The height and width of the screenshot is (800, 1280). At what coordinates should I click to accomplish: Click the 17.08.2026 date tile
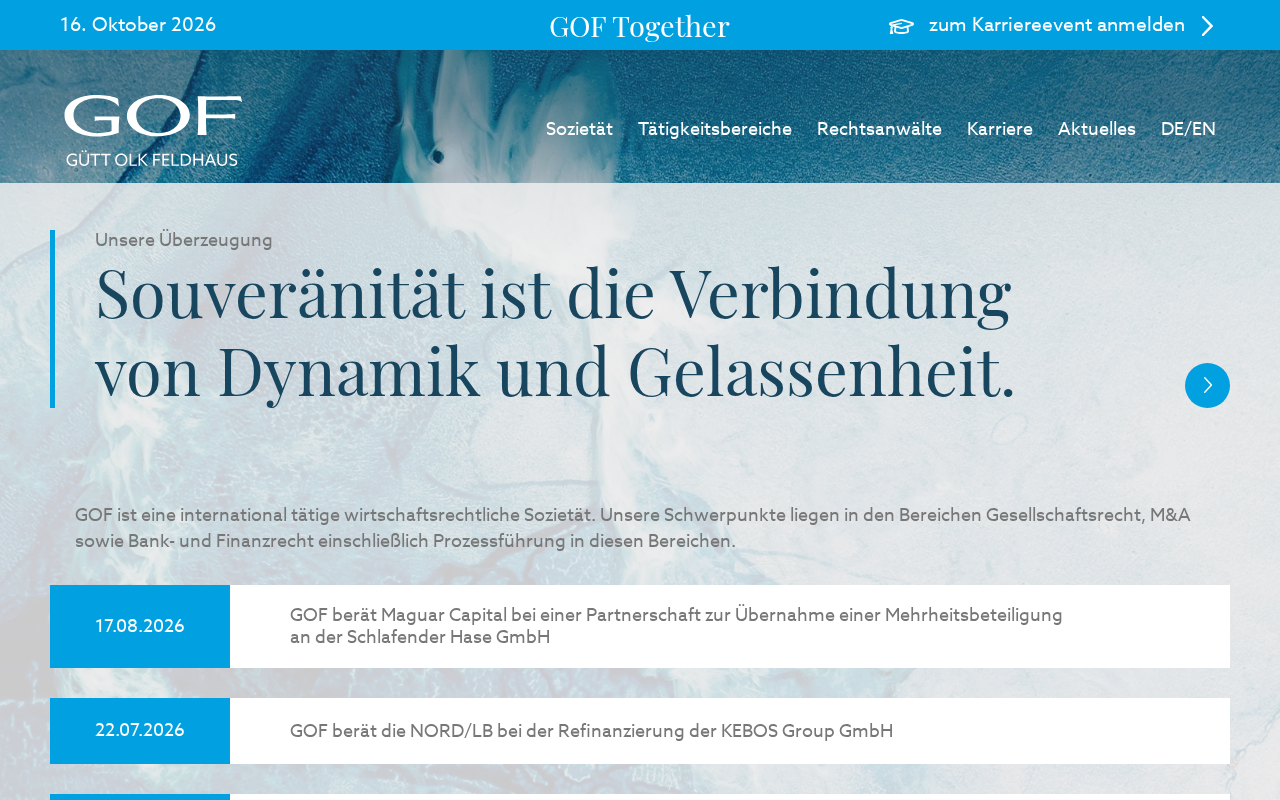click(140, 626)
